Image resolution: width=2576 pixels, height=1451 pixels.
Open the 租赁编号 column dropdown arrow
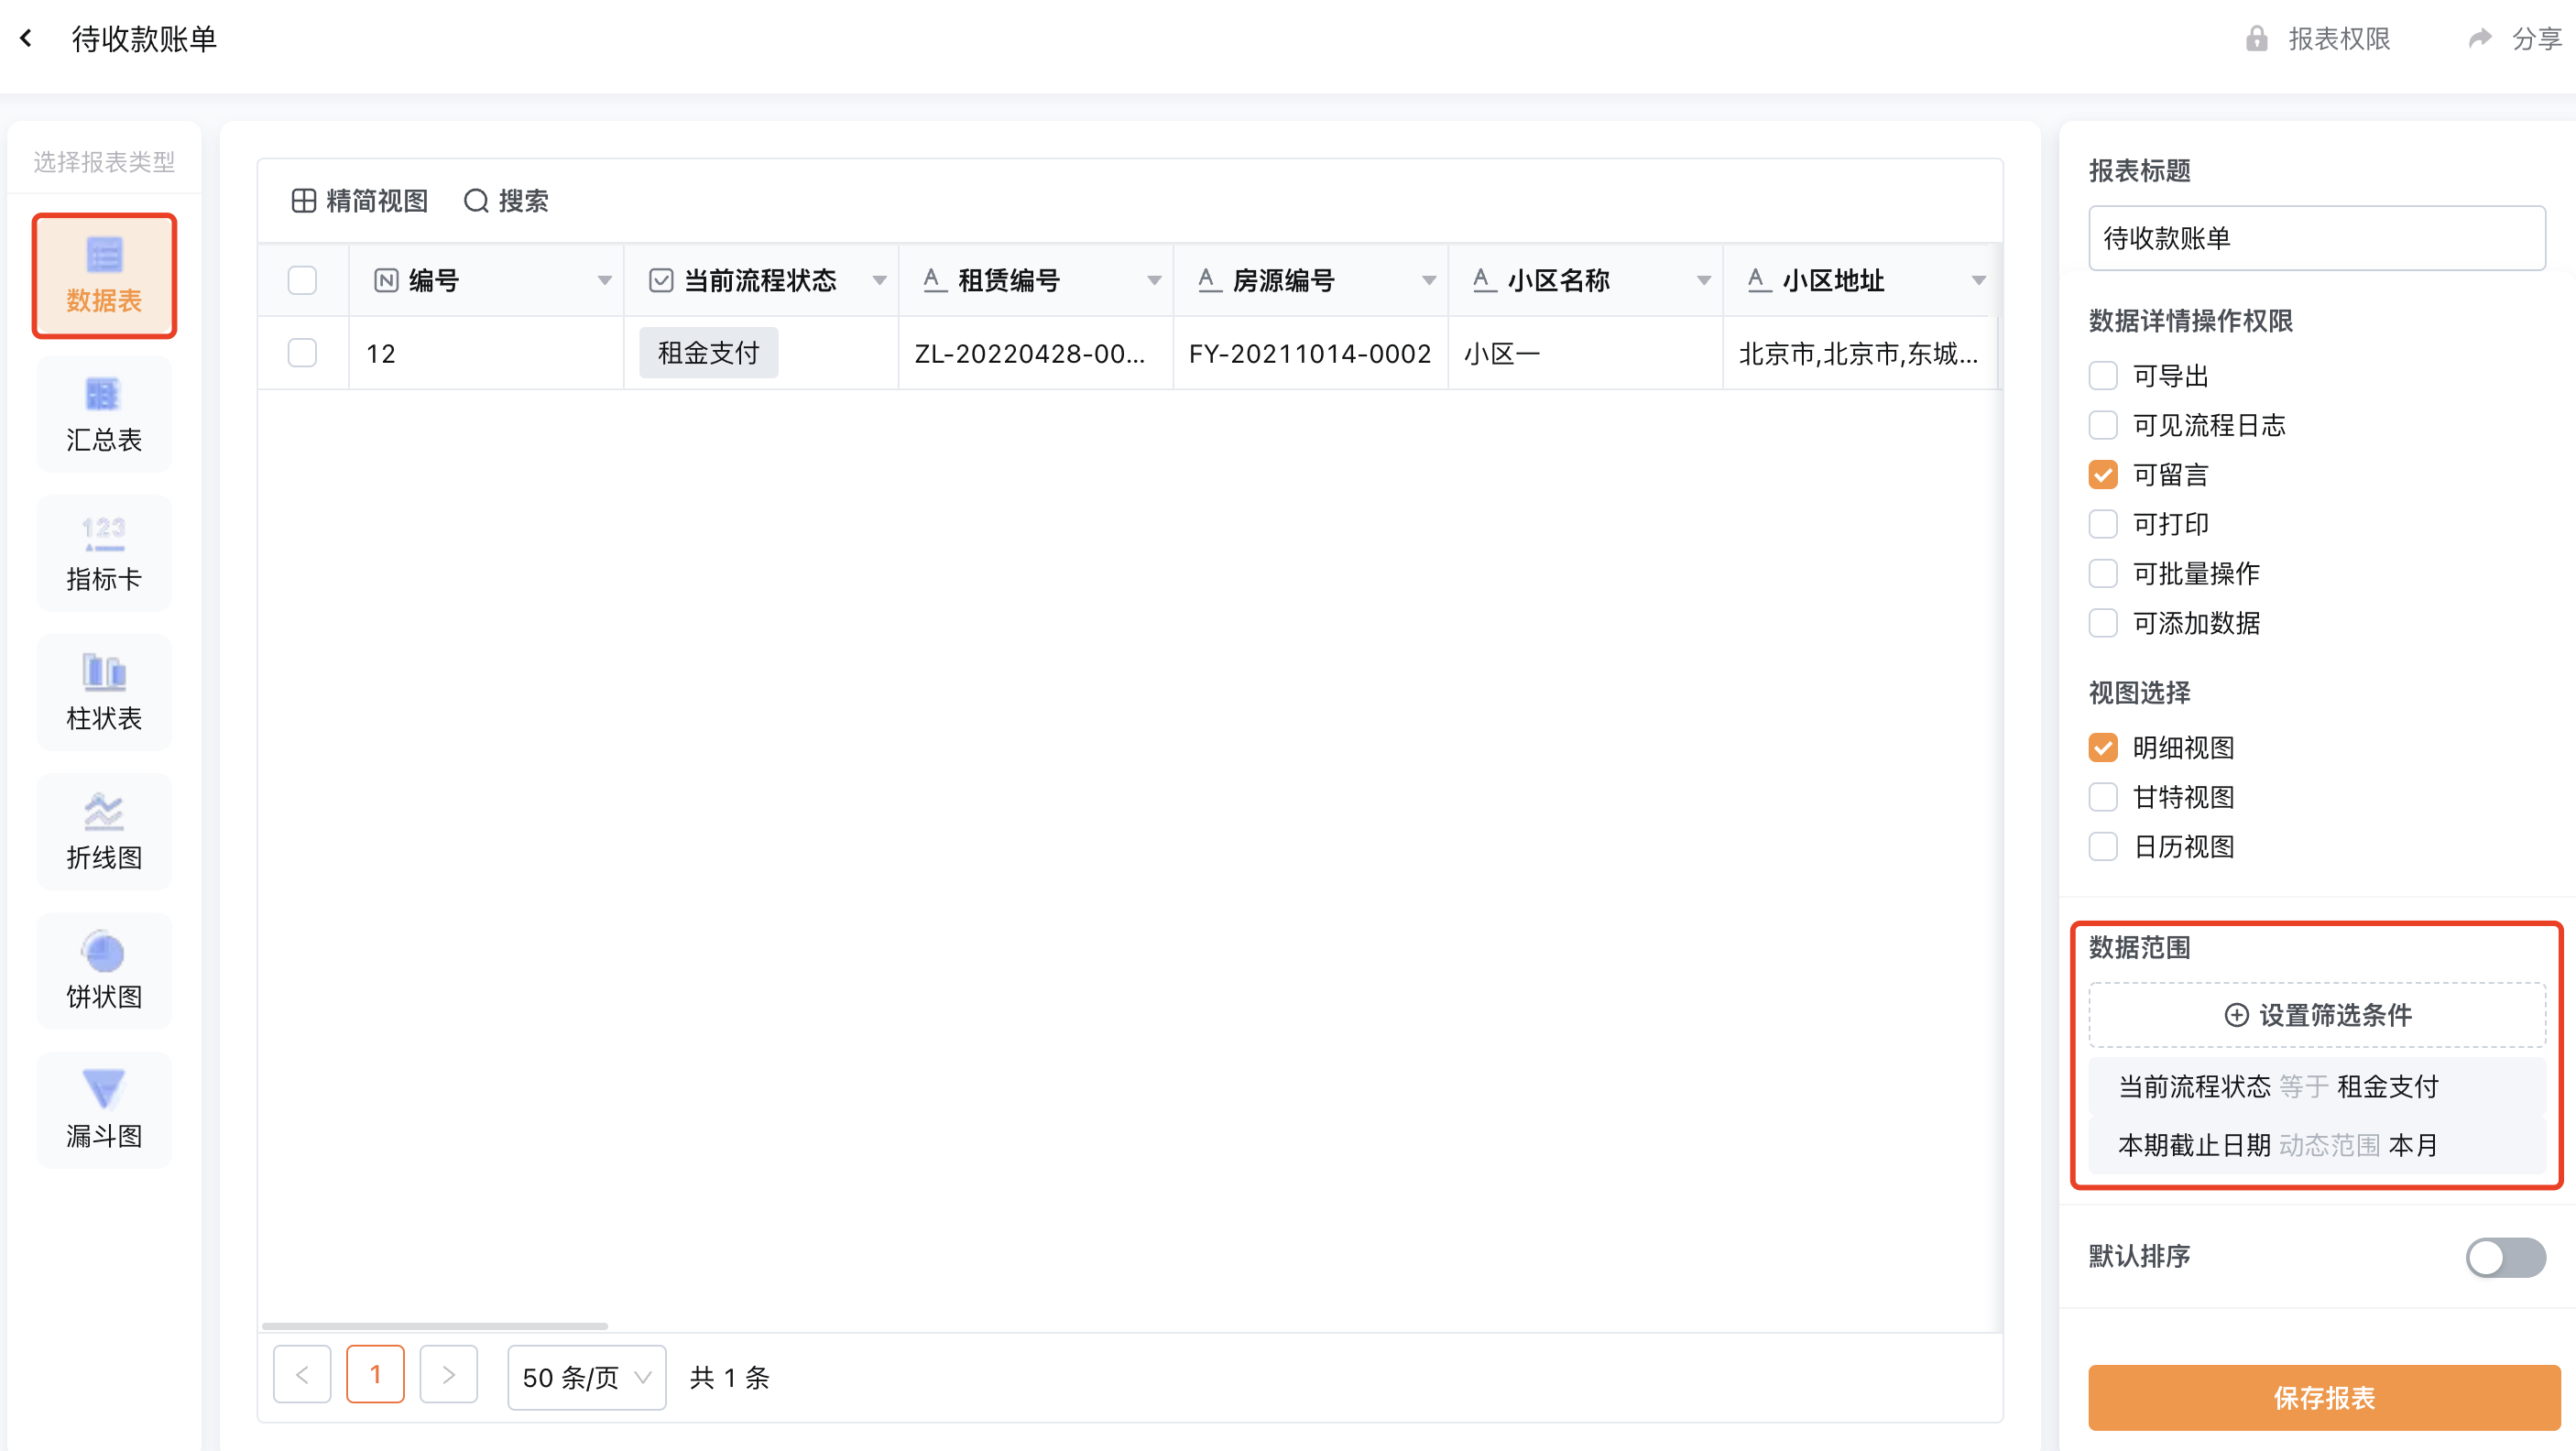tap(1154, 281)
